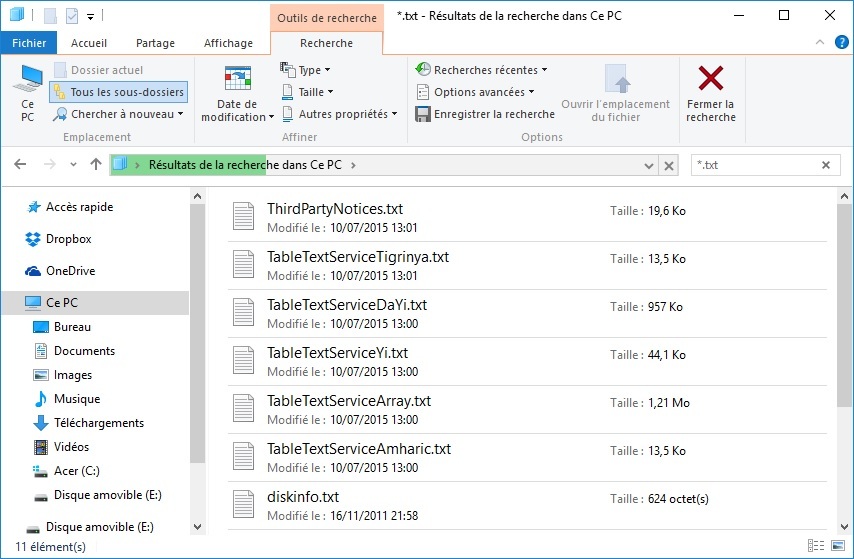This screenshot has width=854, height=559.
Task: Click the back arrow navigation button
Action: tap(20, 165)
